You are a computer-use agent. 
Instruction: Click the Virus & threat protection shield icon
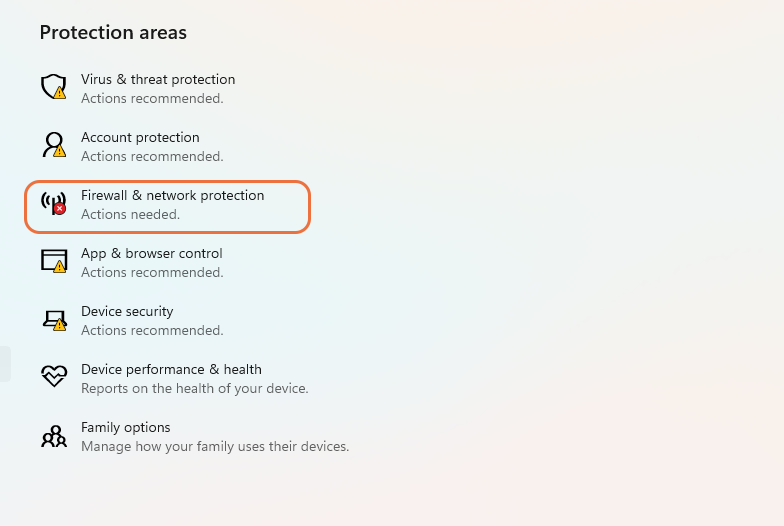point(53,87)
